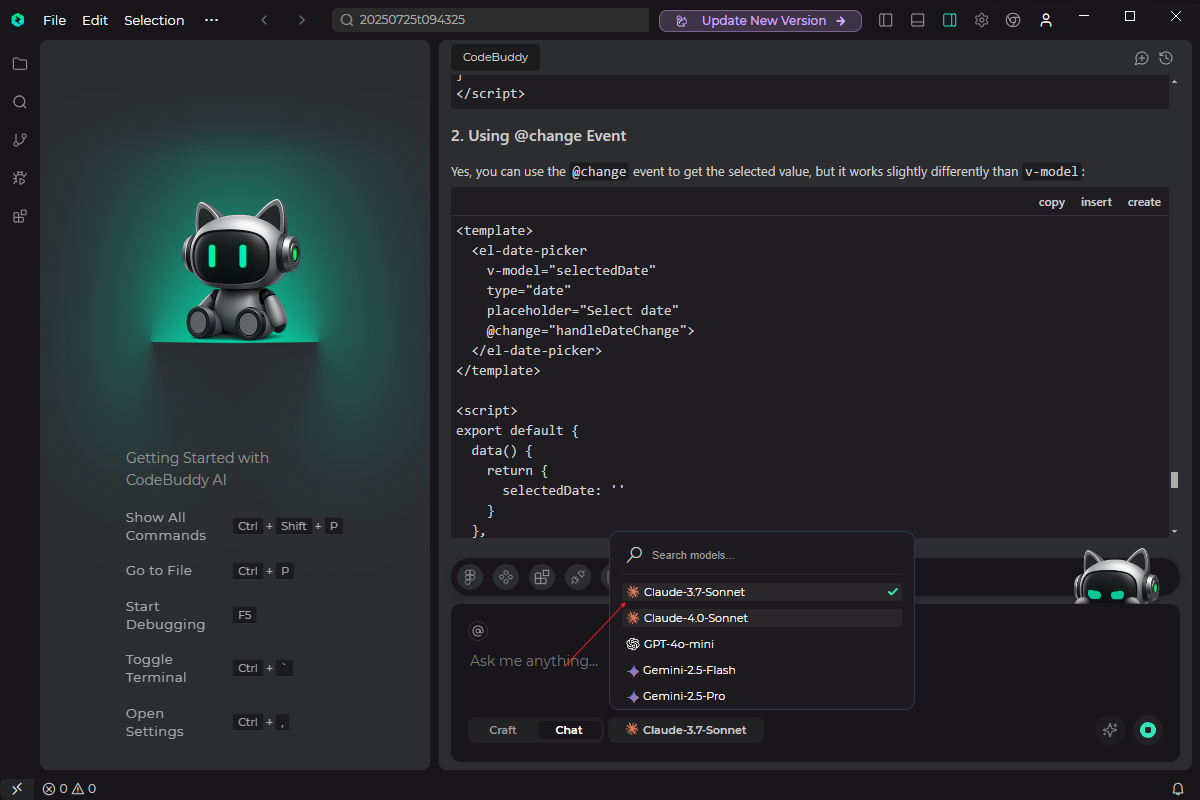Open the File menu
The height and width of the screenshot is (800, 1200).
point(55,20)
